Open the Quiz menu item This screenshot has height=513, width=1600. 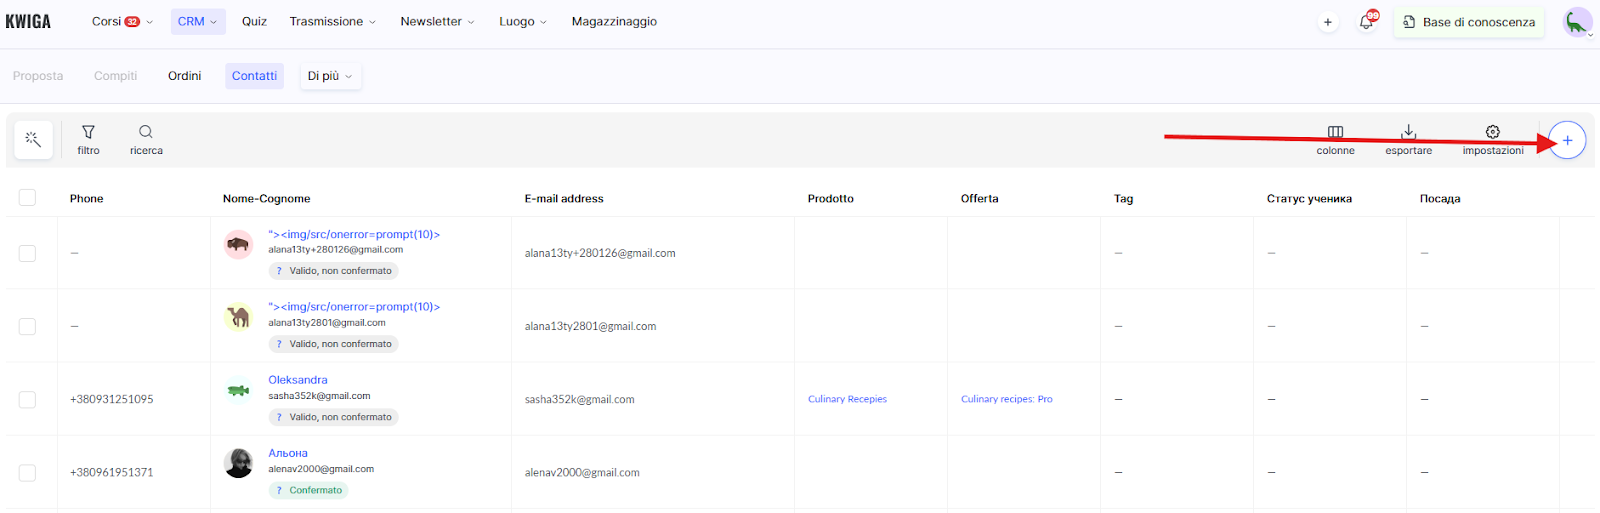click(x=254, y=21)
